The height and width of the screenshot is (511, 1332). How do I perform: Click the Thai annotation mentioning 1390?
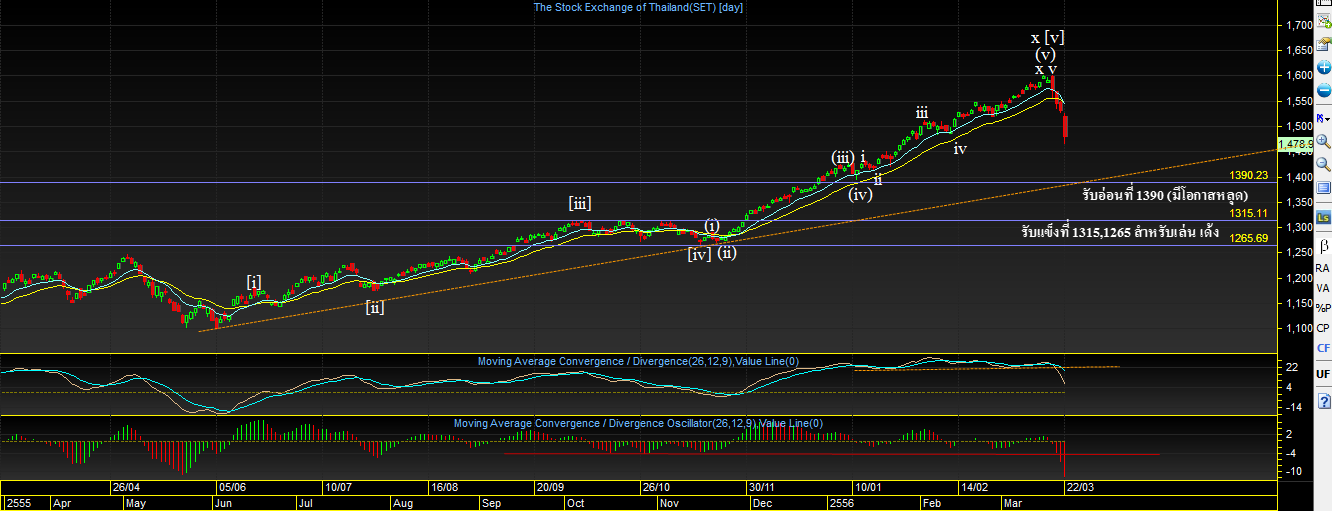[x=1164, y=196]
